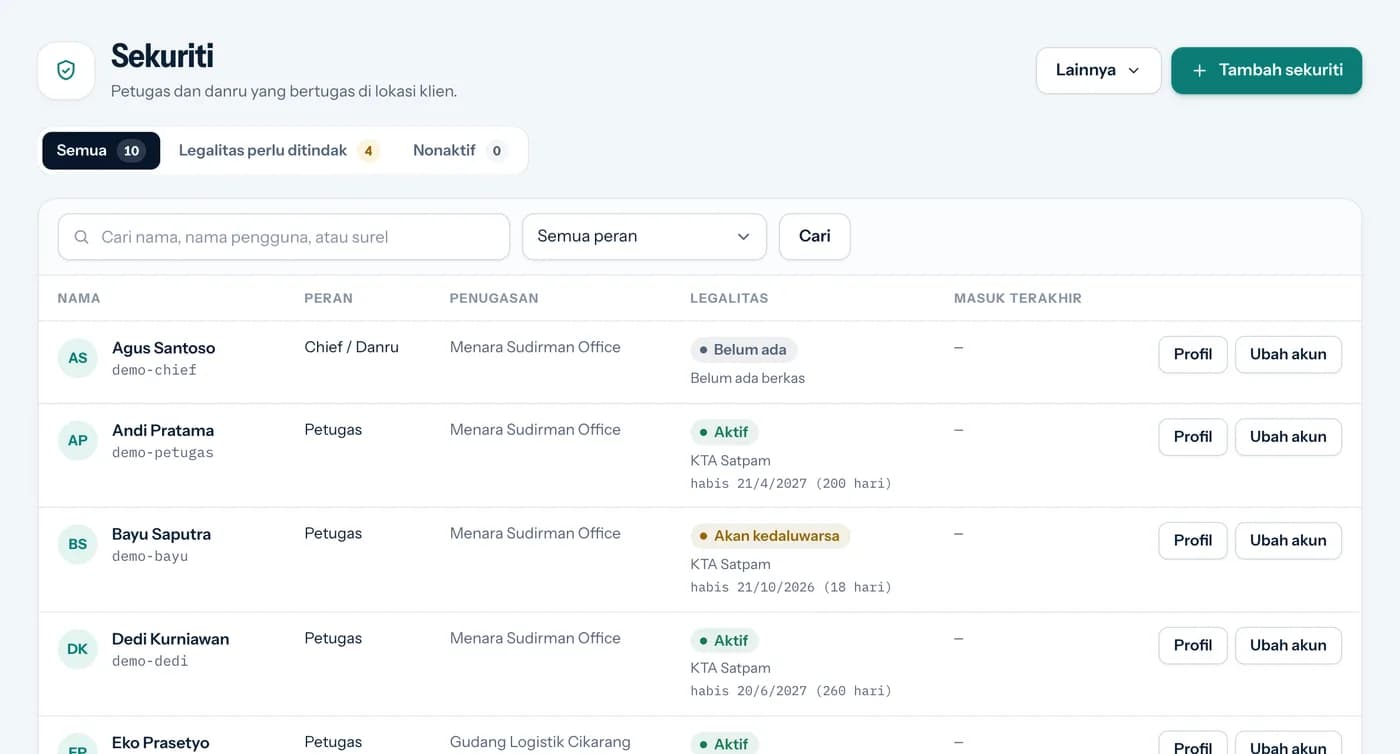Click the DK avatar for Dedi Kurniawan
This screenshot has width=1400, height=754.
pyautogui.click(x=78, y=649)
